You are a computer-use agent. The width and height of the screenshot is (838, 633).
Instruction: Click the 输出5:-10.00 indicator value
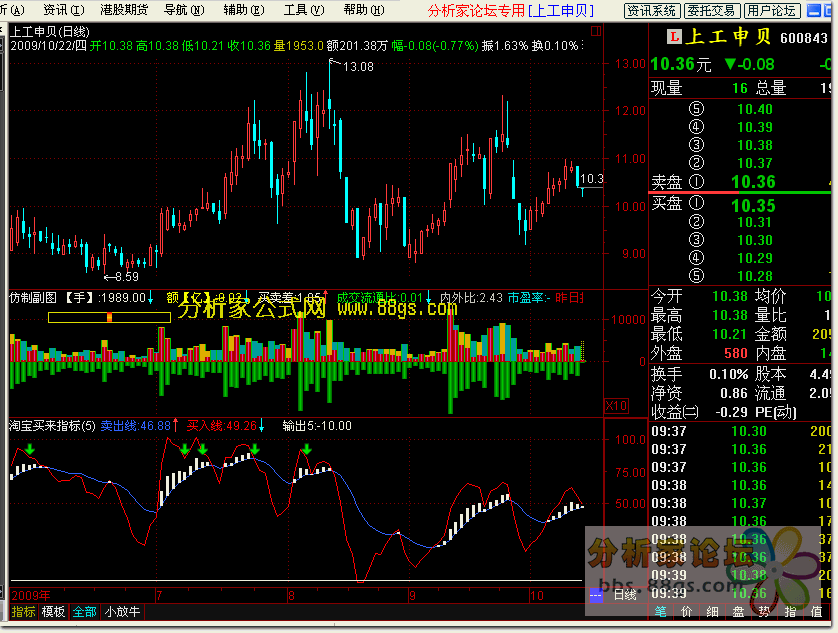(x=317, y=426)
